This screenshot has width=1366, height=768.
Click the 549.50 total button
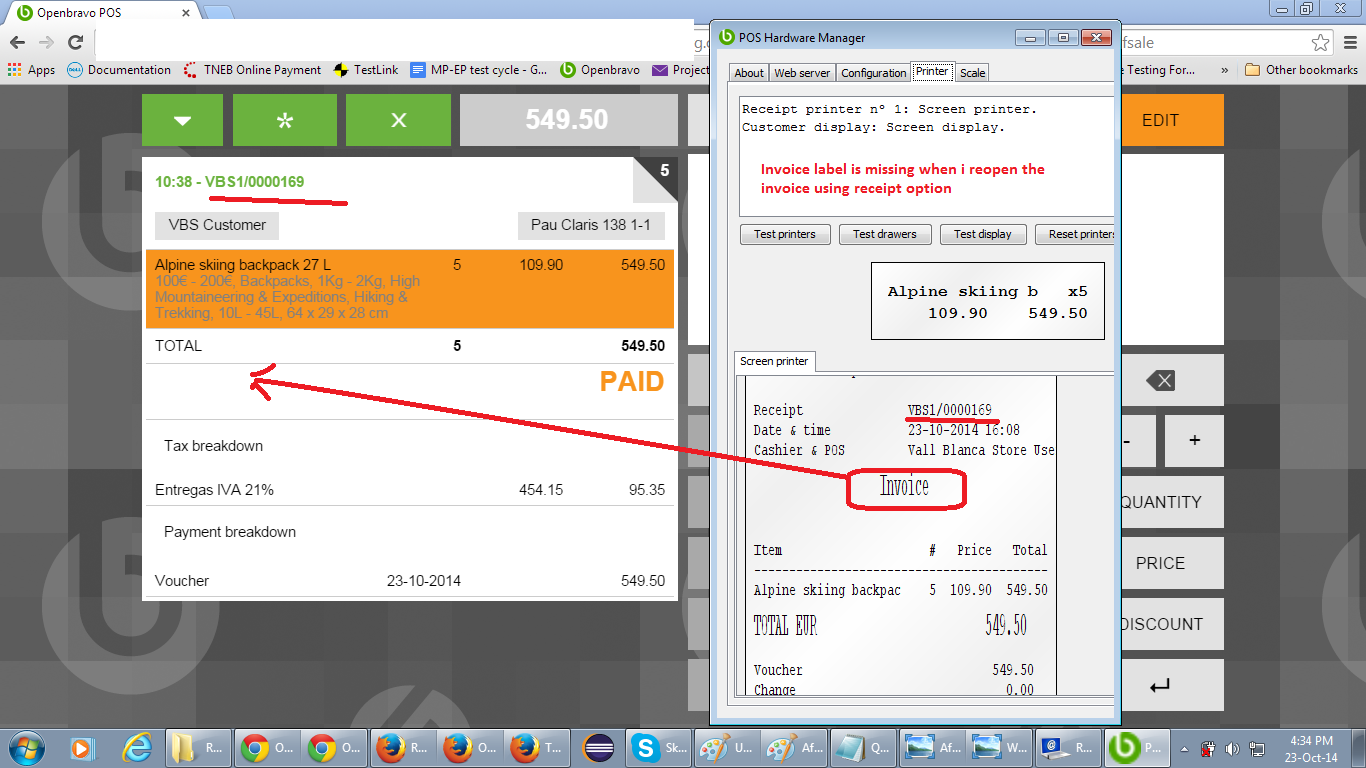(x=567, y=120)
